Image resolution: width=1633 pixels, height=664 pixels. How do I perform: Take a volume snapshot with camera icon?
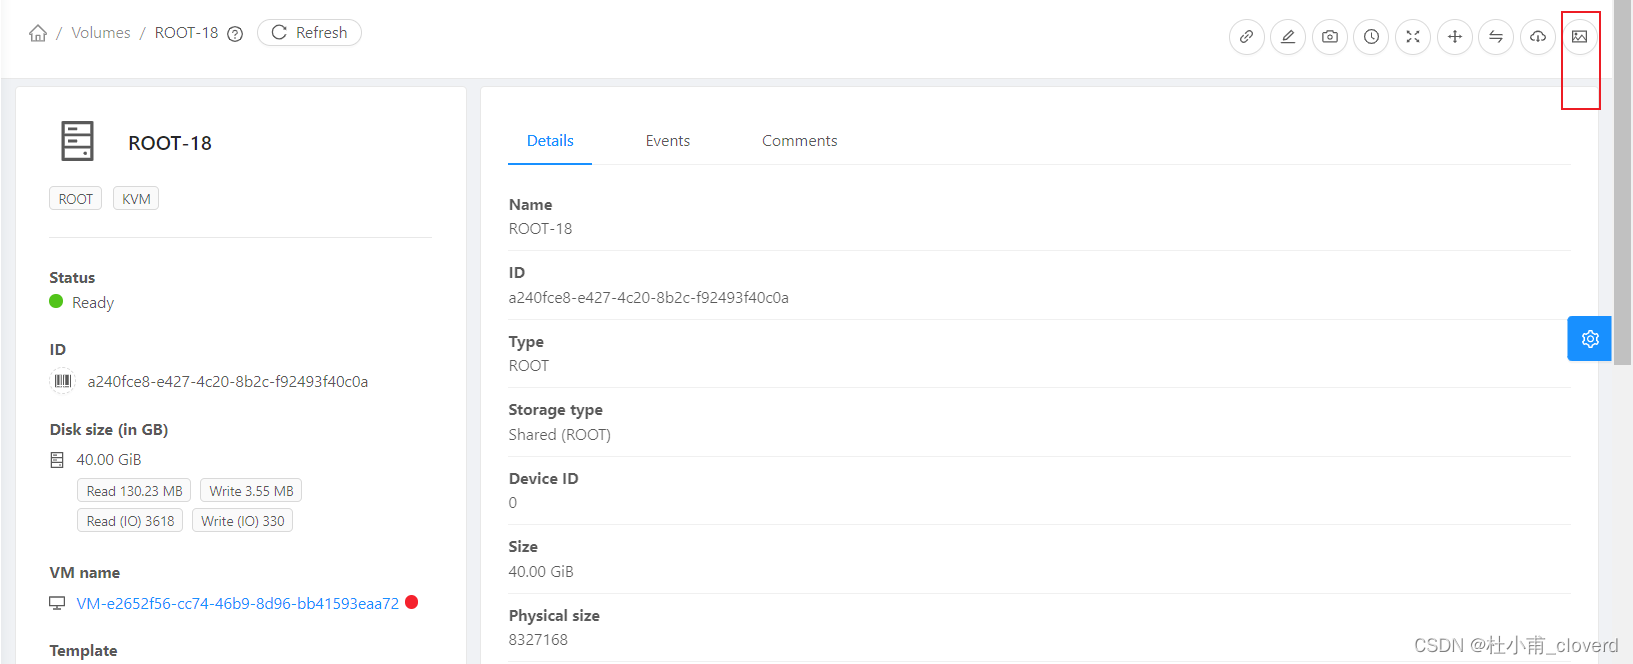[1330, 37]
